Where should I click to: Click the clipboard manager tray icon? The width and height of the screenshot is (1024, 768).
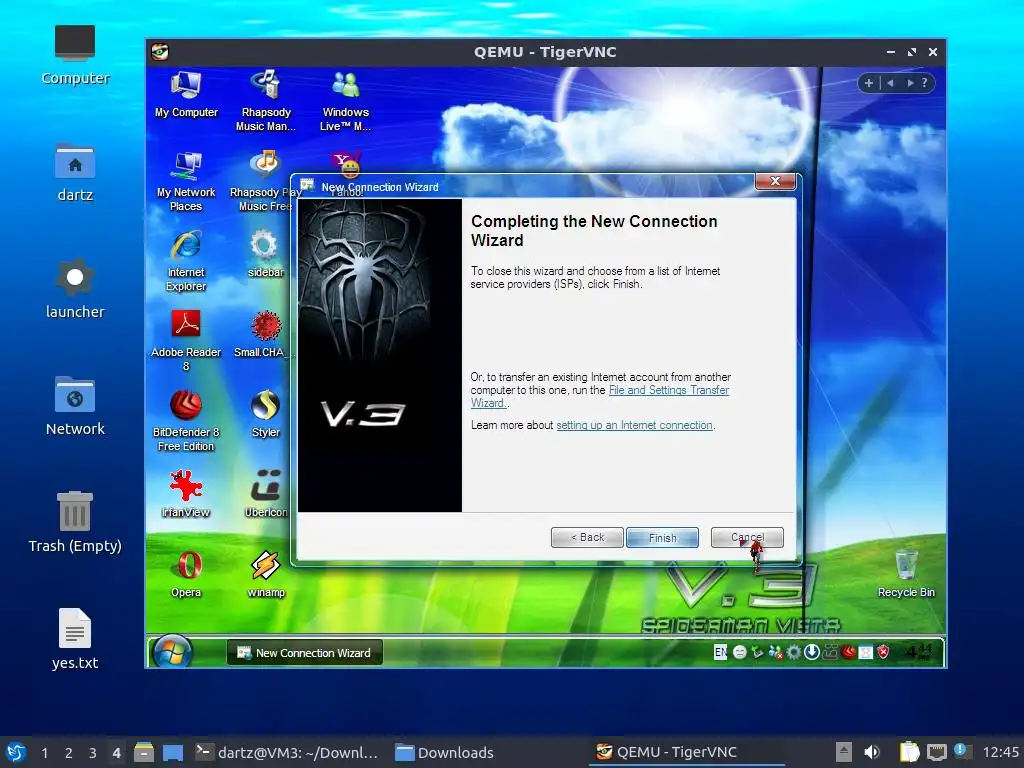(x=909, y=752)
